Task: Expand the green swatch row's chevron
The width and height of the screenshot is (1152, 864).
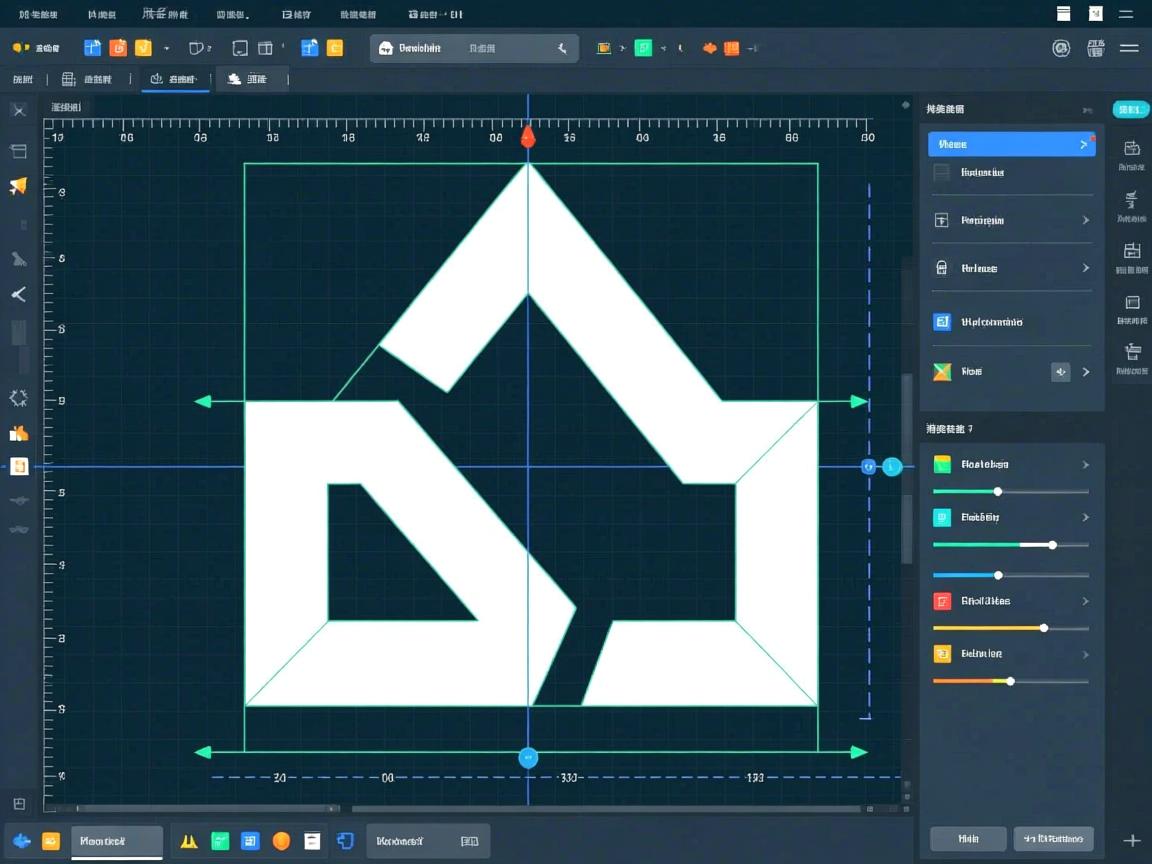Action: (x=1085, y=465)
